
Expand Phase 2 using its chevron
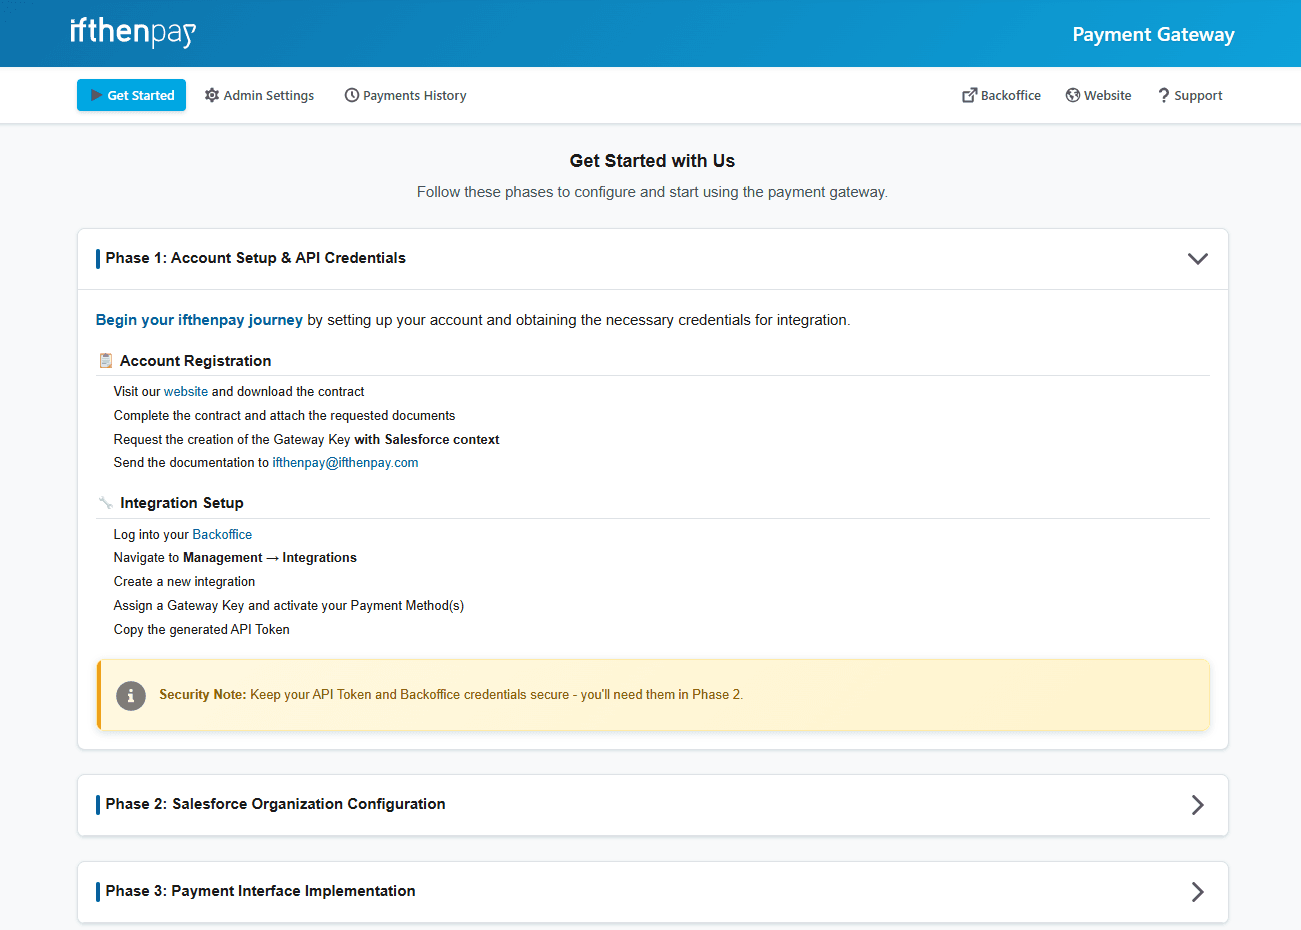click(1197, 805)
